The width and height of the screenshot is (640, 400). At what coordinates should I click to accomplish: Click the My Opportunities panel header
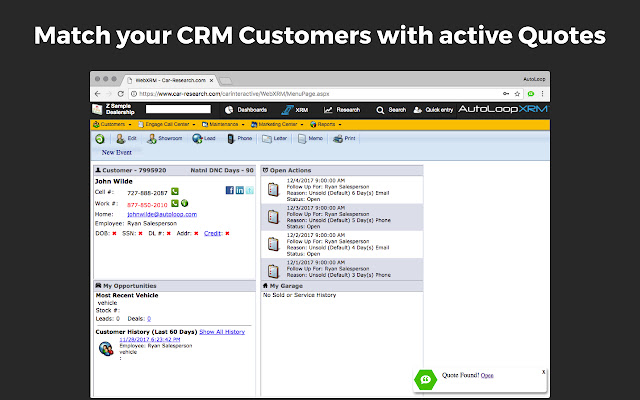click(175, 286)
